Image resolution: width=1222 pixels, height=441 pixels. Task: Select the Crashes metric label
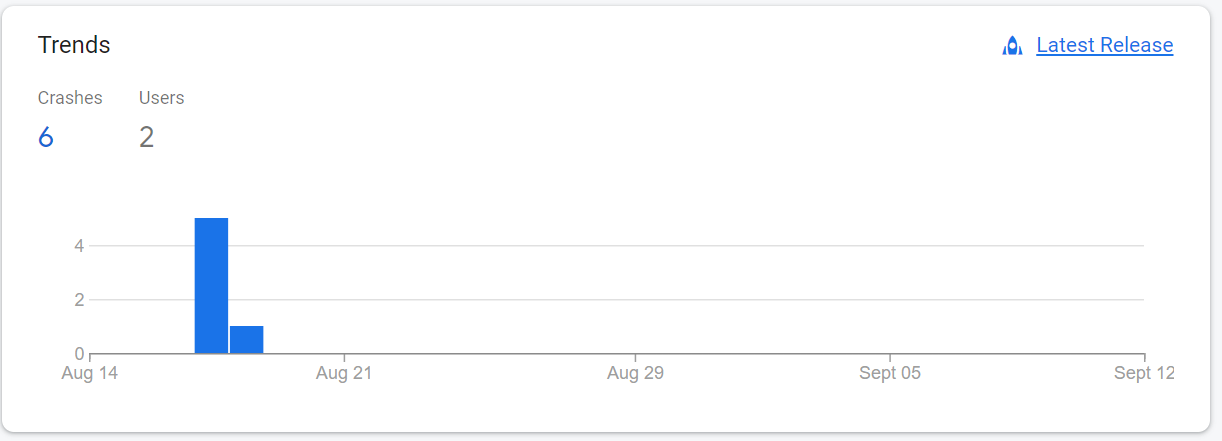pyautogui.click(x=70, y=98)
